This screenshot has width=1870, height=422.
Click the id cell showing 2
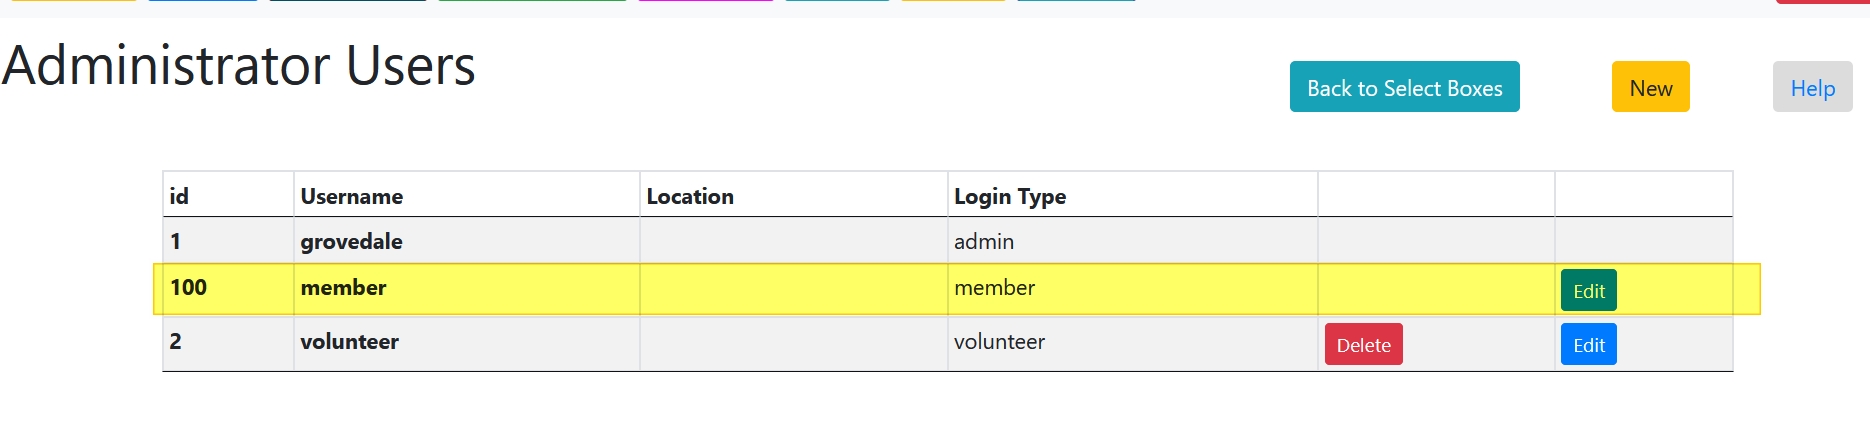point(176,342)
